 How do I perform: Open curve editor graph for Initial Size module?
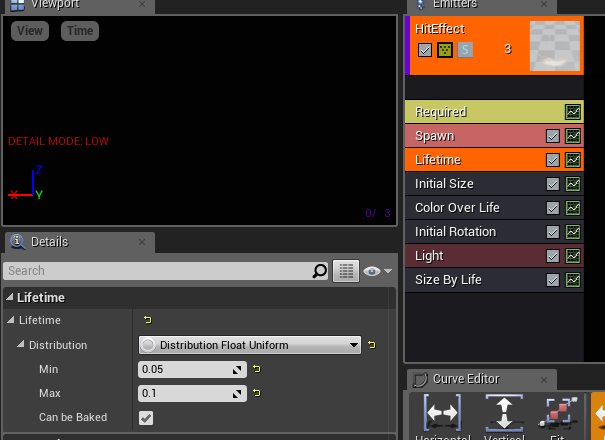(573, 184)
